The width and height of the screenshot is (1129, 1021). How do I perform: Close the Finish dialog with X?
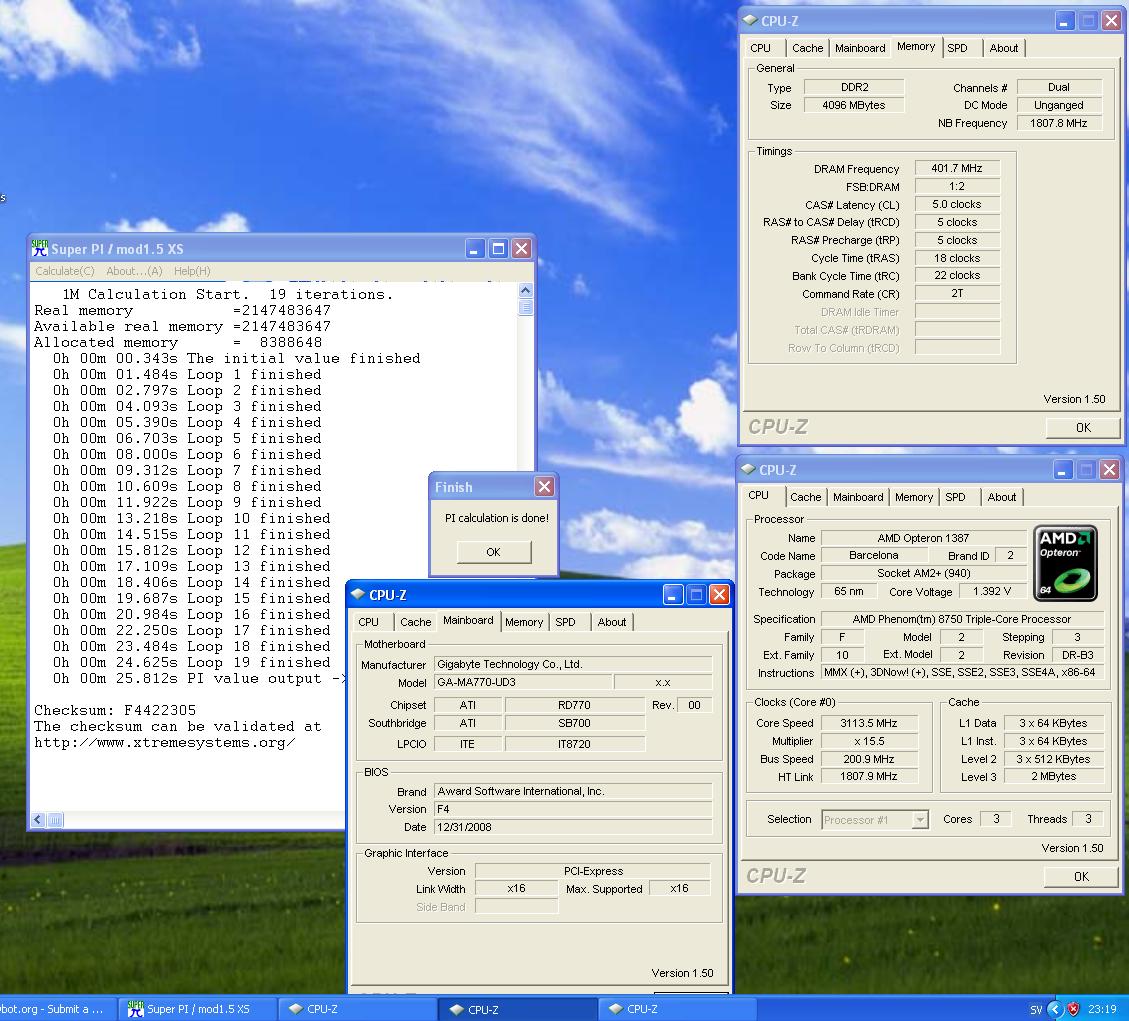click(x=544, y=487)
